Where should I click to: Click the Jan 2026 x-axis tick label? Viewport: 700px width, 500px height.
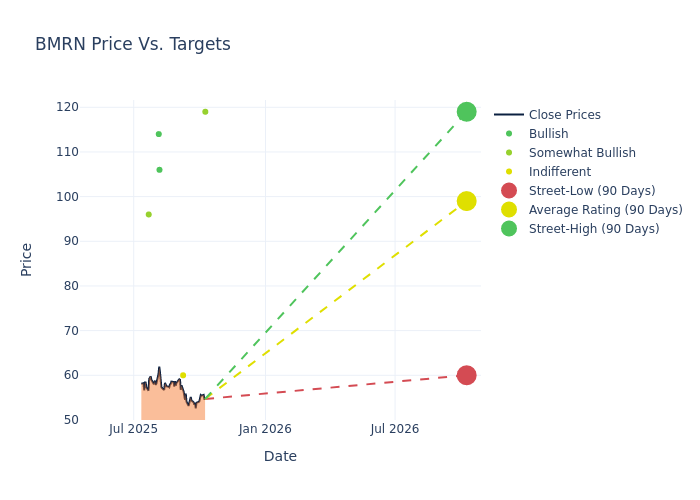(265, 429)
